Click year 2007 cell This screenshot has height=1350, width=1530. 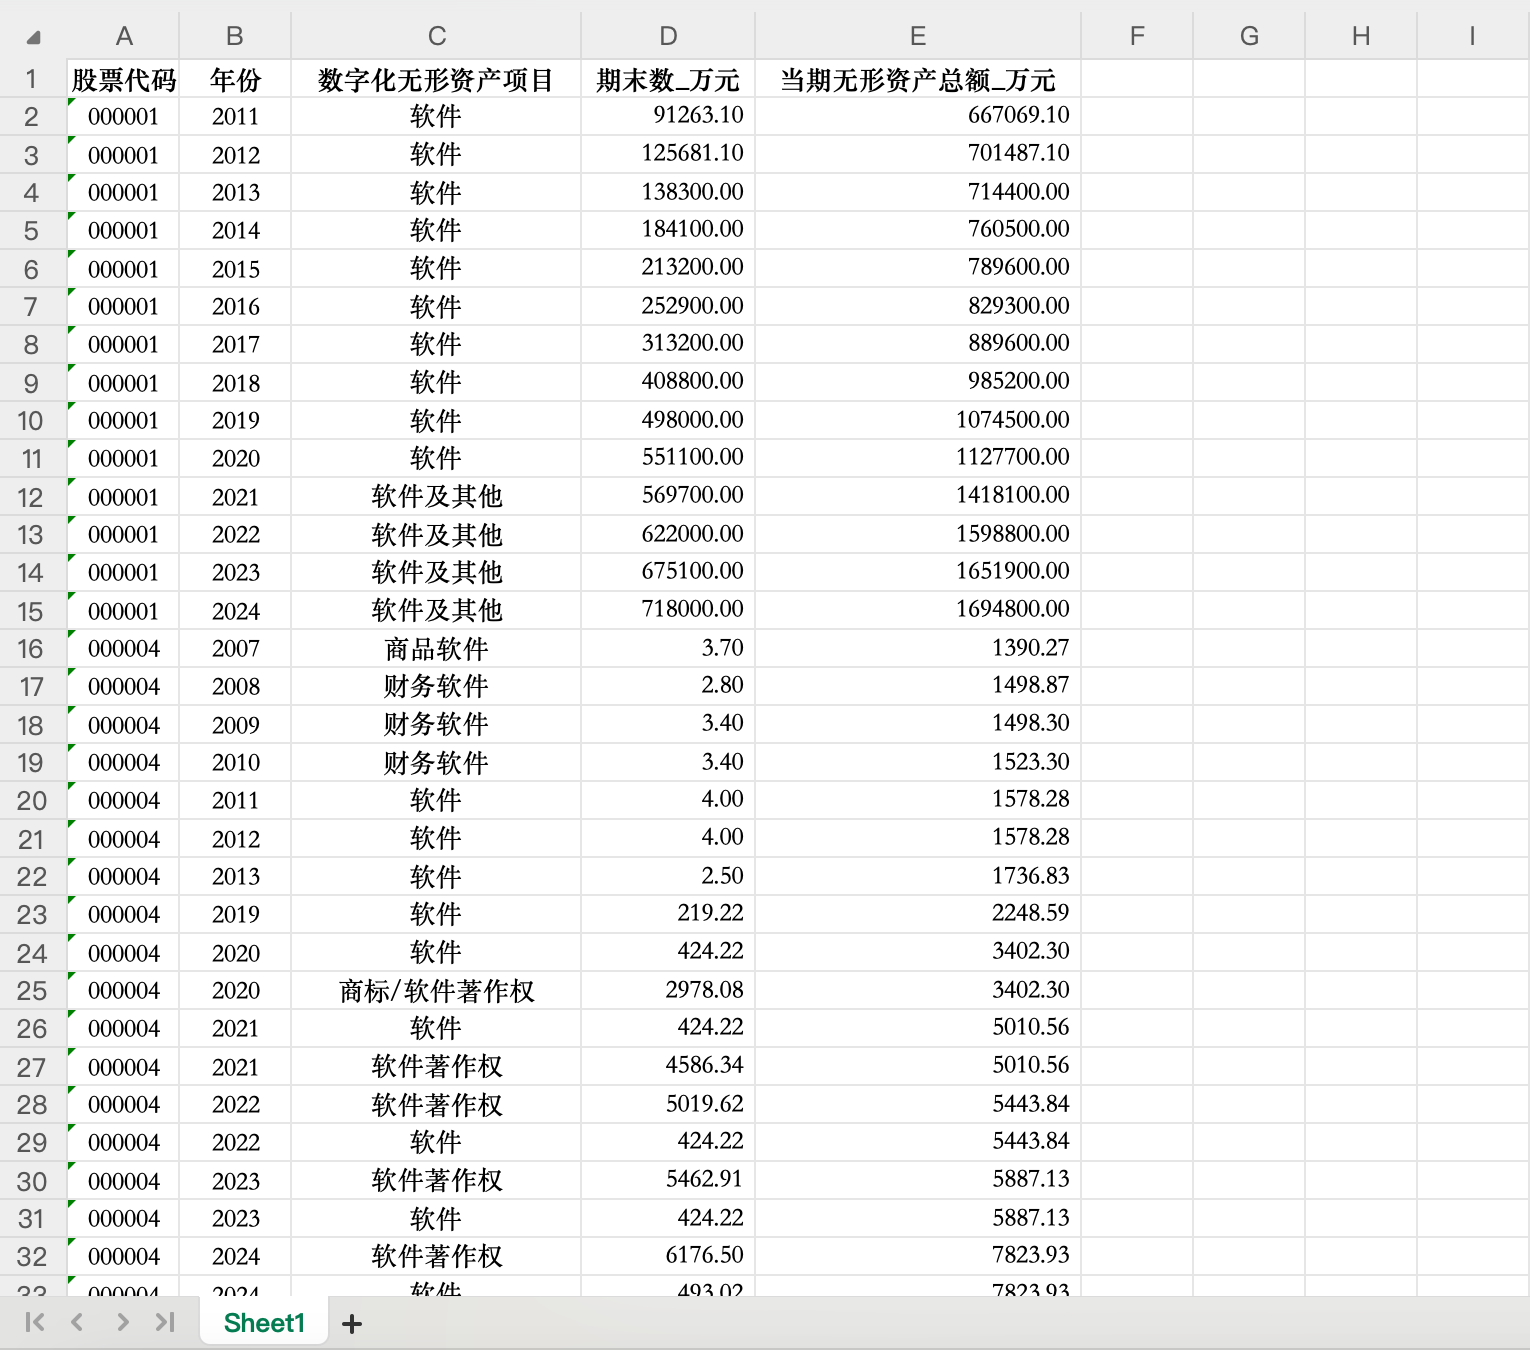tap(235, 648)
